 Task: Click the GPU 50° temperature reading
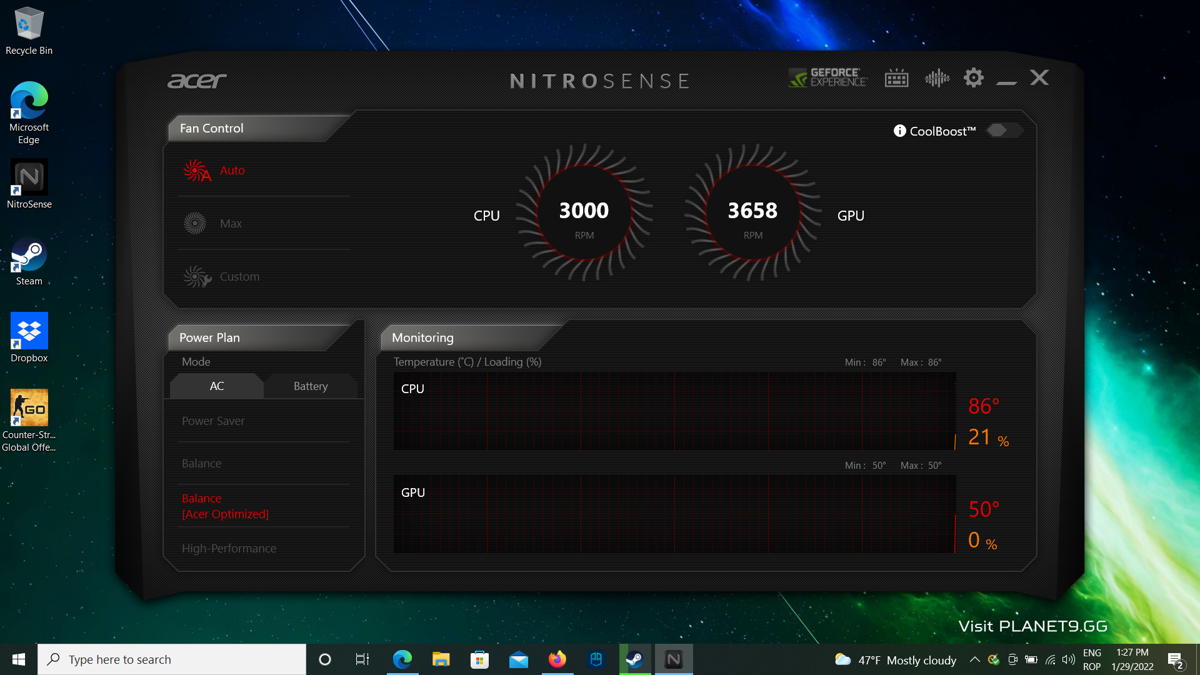tap(984, 509)
